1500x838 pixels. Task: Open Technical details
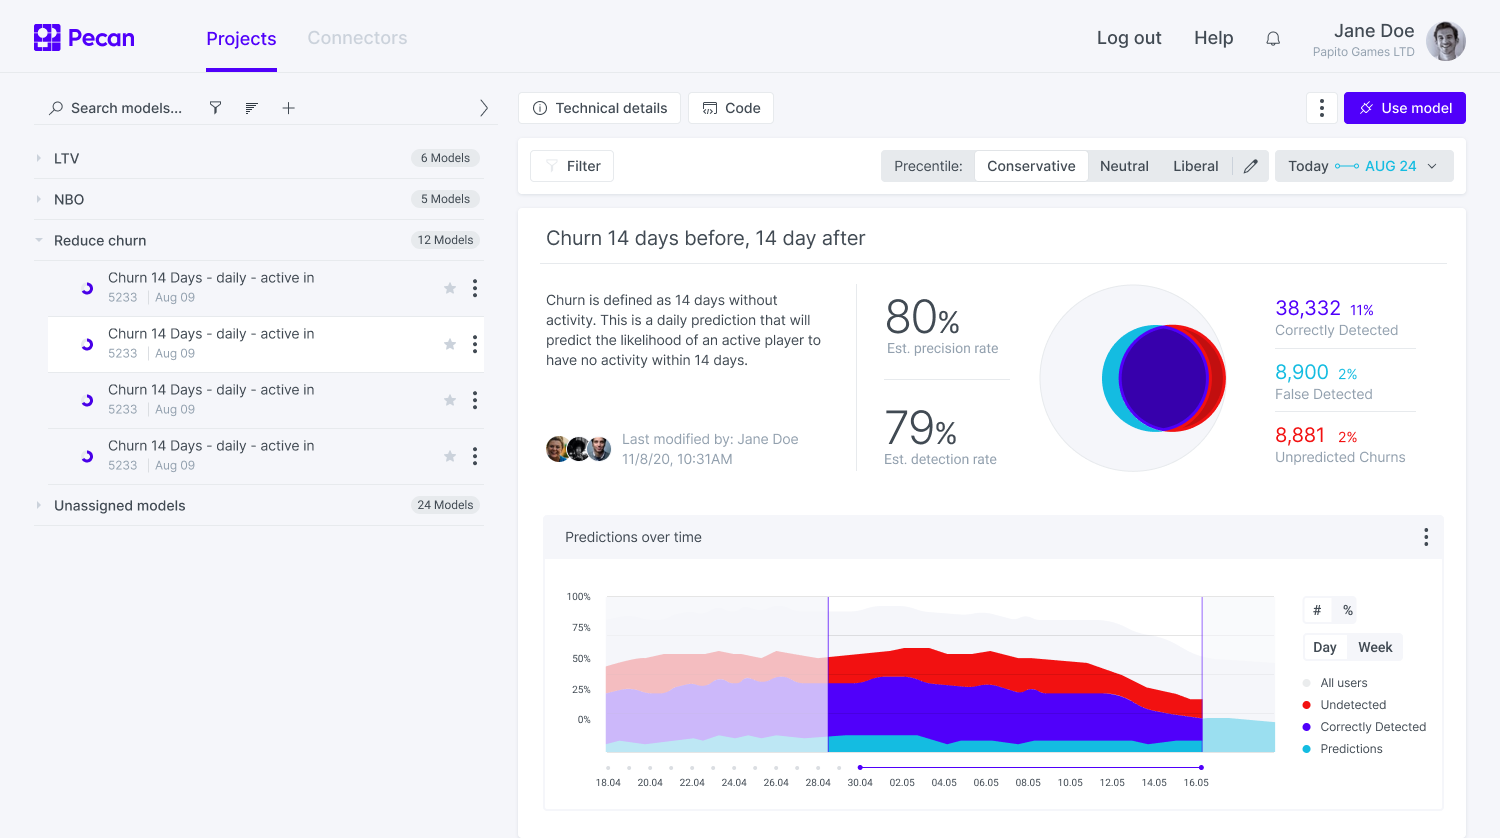tap(599, 108)
